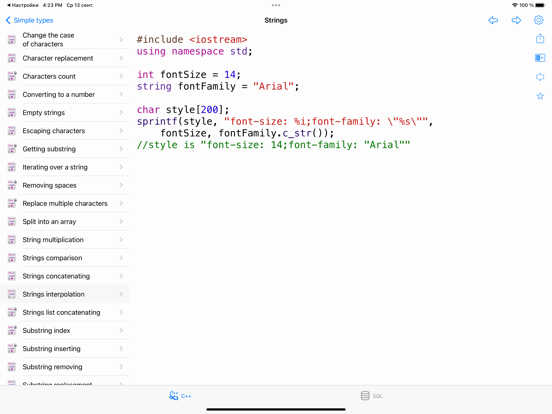Open previous topic with left arrow
This screenshot has width=552, height=414.
493,20
